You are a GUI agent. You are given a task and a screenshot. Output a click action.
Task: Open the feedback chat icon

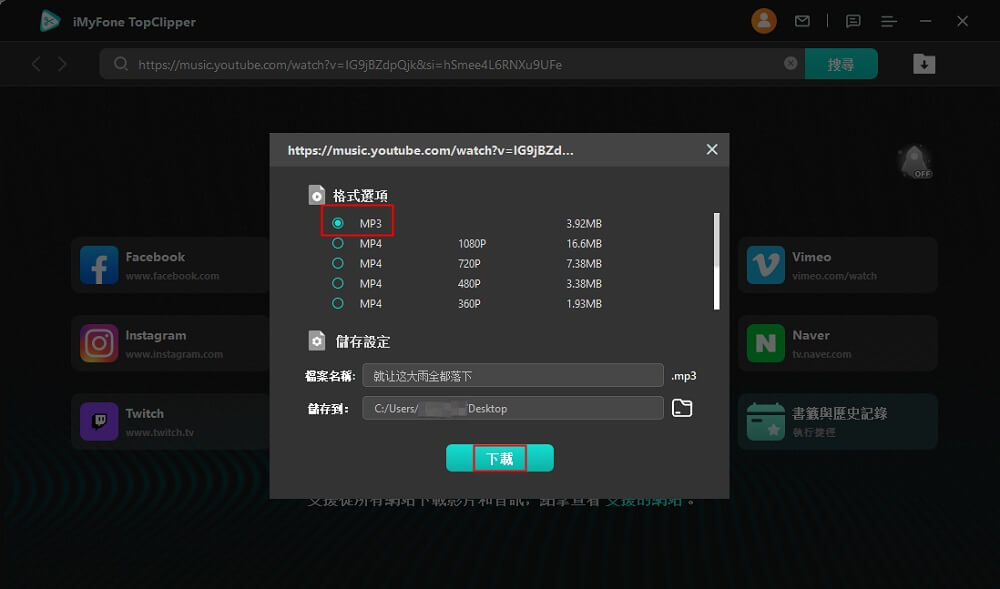[853, 21]
